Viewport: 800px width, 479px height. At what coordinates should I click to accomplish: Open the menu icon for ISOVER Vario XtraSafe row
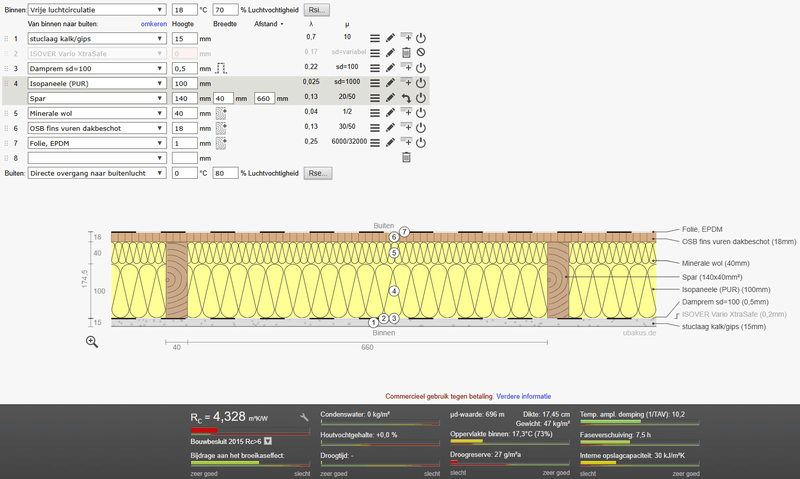(x=374, y=53)
